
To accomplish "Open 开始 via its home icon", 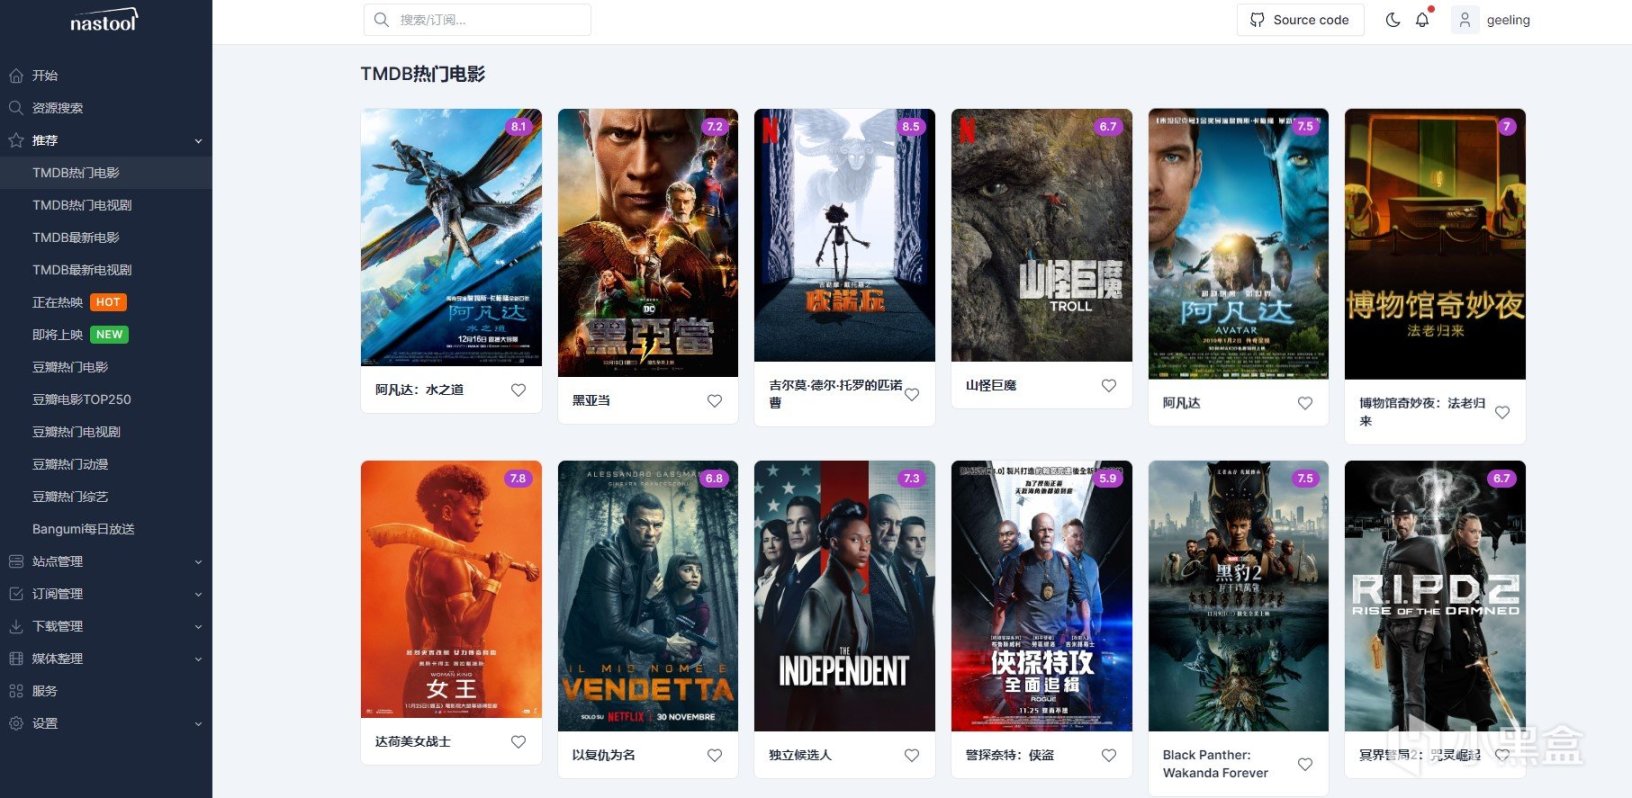I will (x=16, y=76).
